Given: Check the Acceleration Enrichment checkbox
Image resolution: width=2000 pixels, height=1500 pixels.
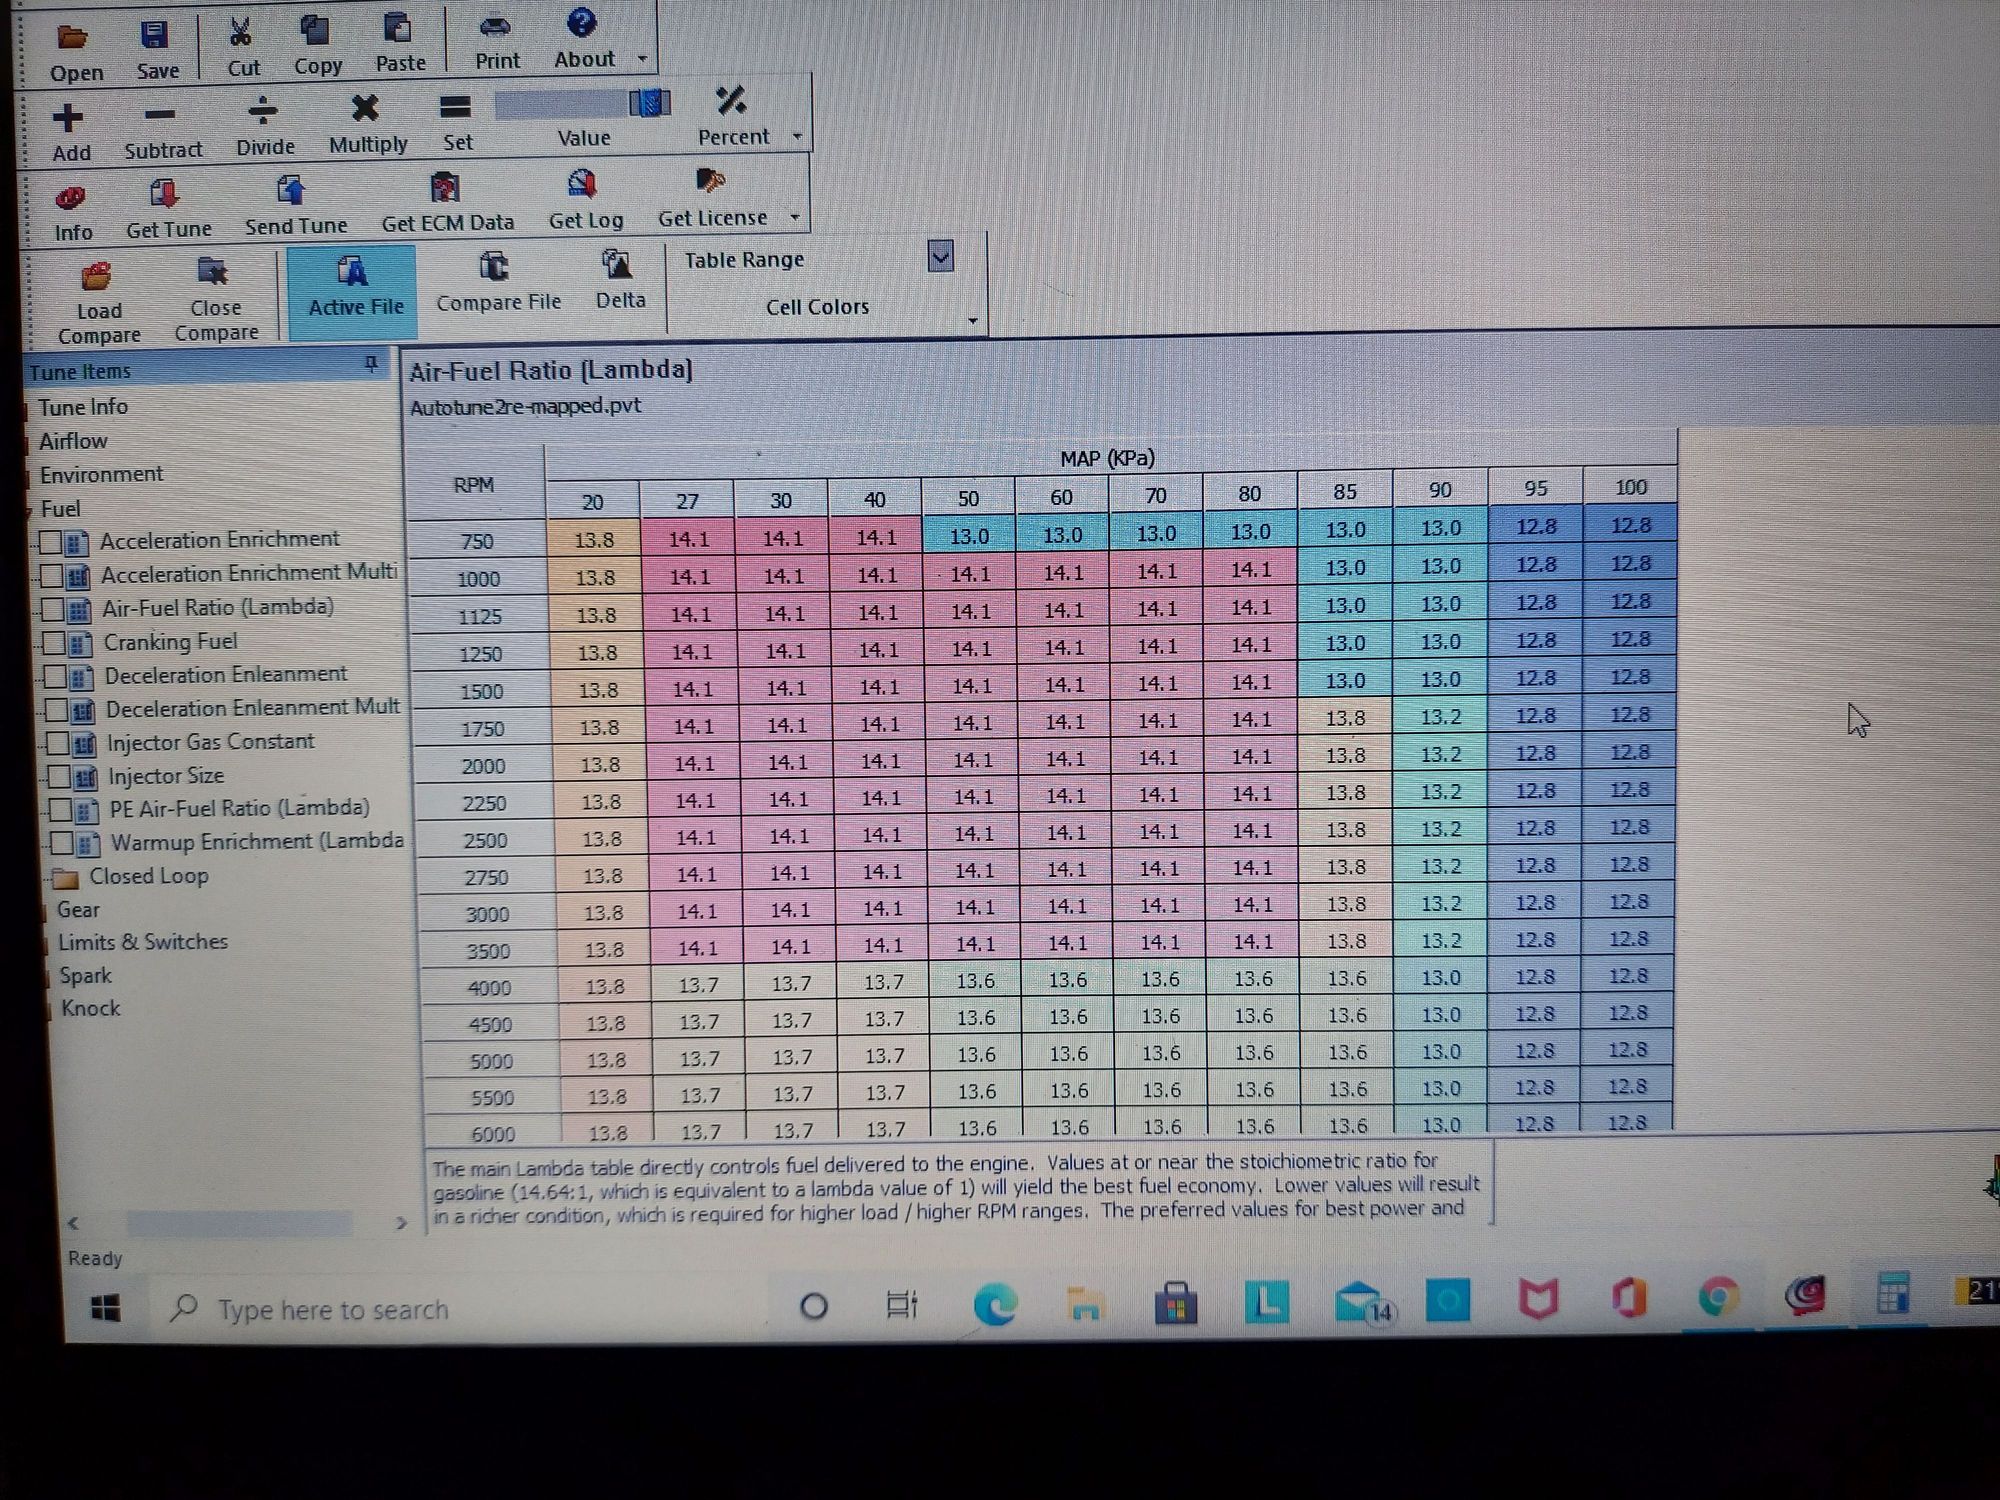Looking at the screenshot, I should 50,543.
